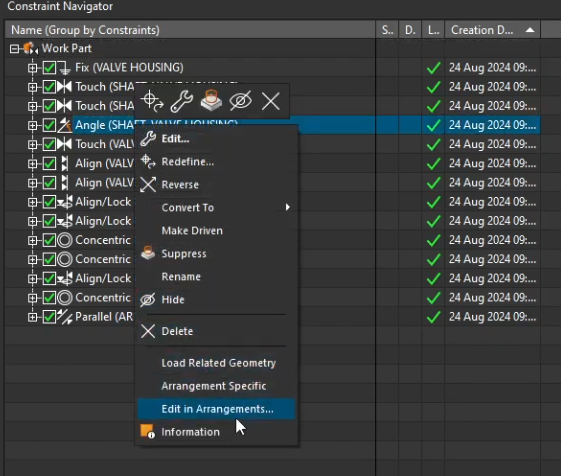Image resolution: width=561 pixels, height=476 pixels.
Task: Click the Edit wrench in the floating toolbar
Action: 181,101
